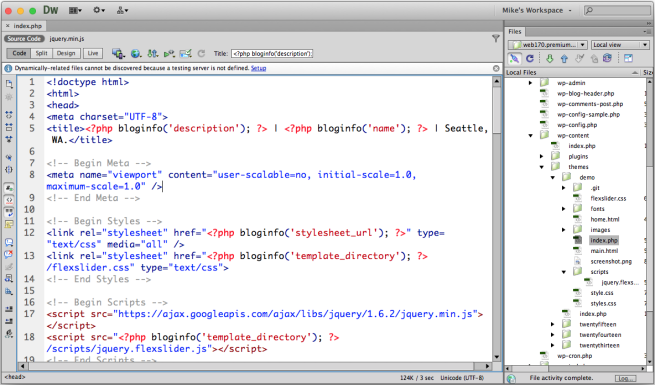Viewport: 655px width, 385px height.
Task: Sort by the Local Files column header
Action: 572,72
